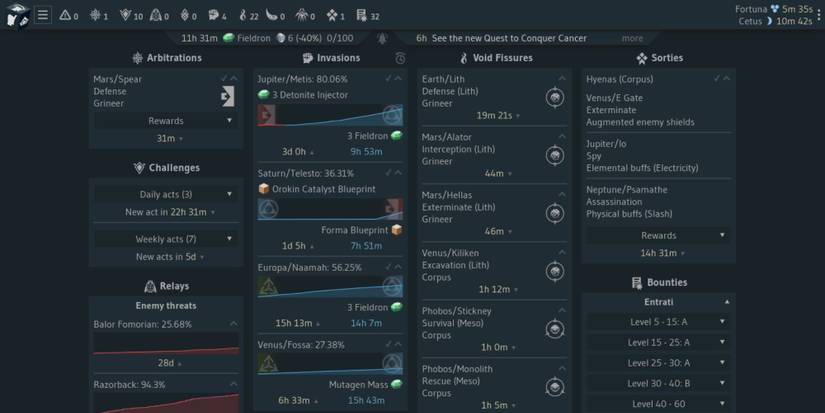Click the Jupiter/Metis invasion progress bar
The height and width of the screenshot is (413, 825).
tap(330, 115)
